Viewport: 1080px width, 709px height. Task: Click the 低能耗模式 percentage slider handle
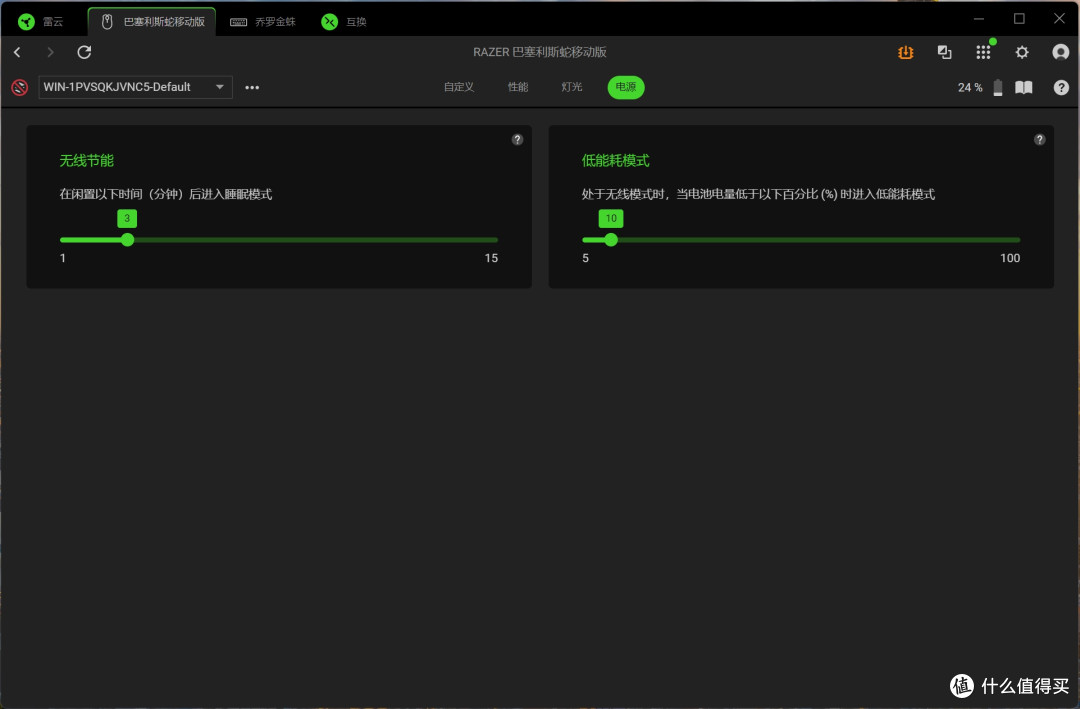click(611, 240)
